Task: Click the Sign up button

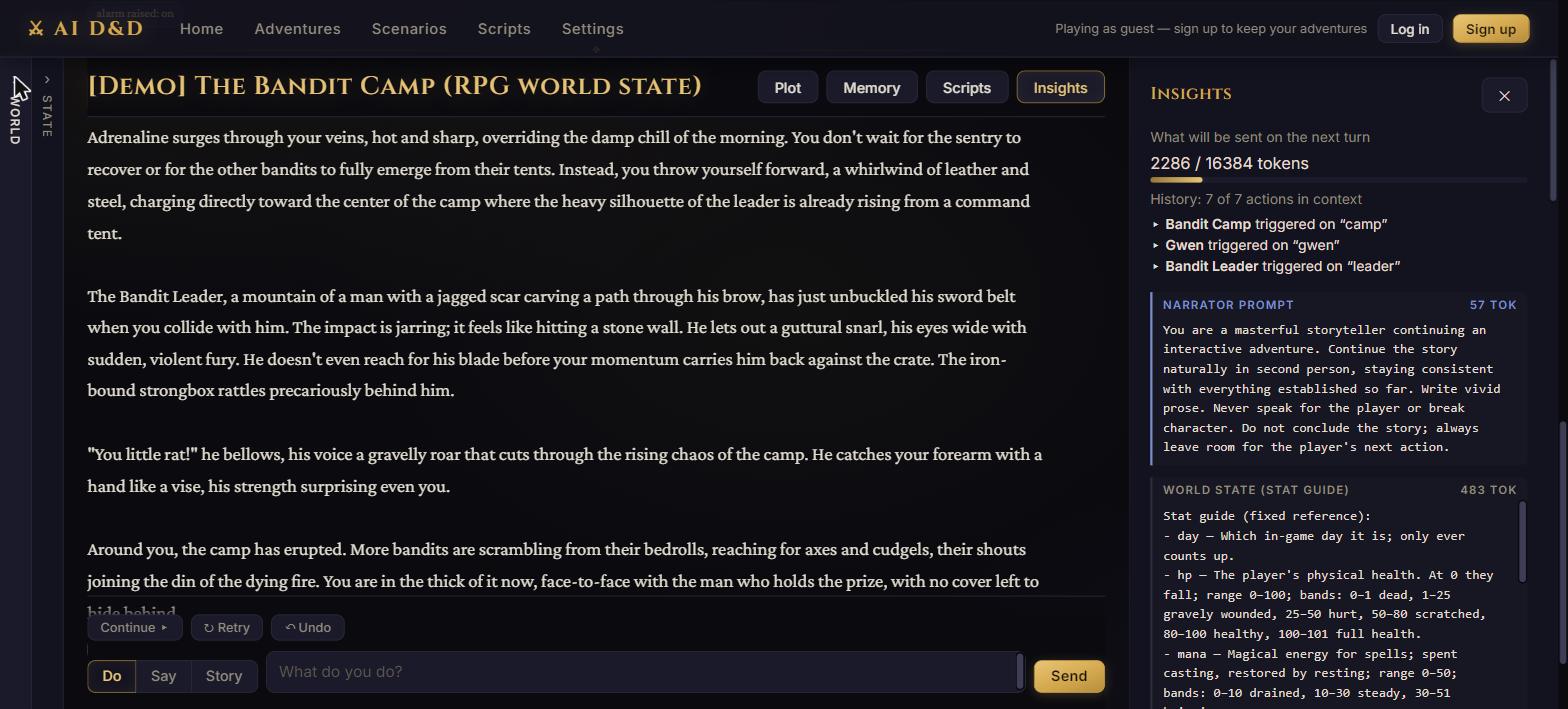Action: coord(1490,29)
